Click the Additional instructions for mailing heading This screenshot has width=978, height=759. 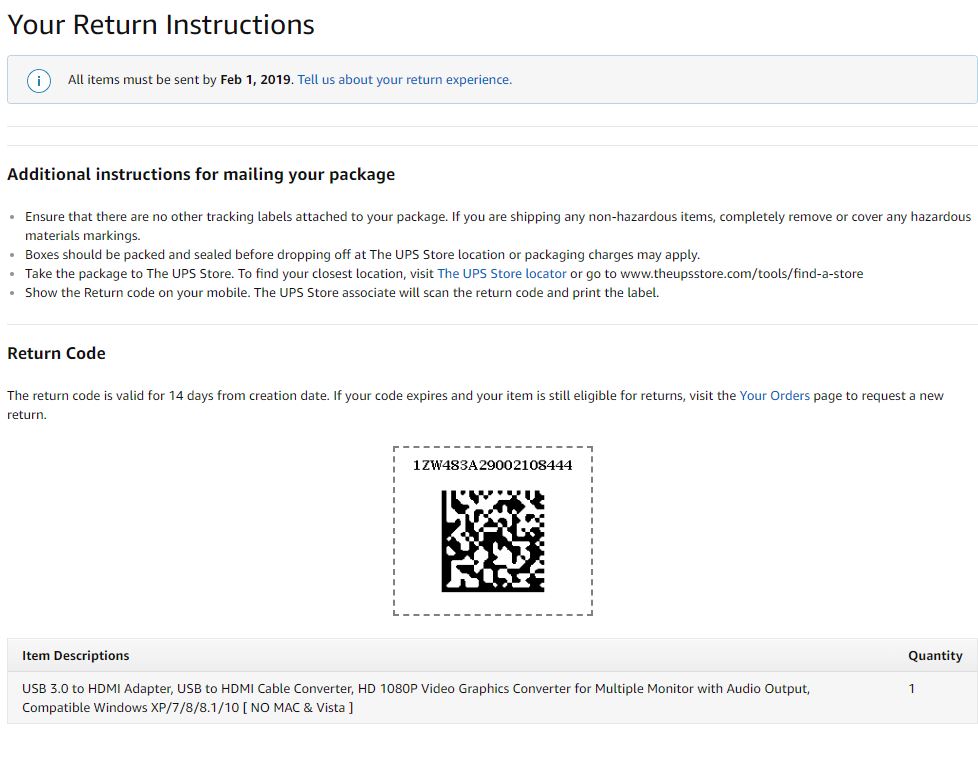pos(201,174)
